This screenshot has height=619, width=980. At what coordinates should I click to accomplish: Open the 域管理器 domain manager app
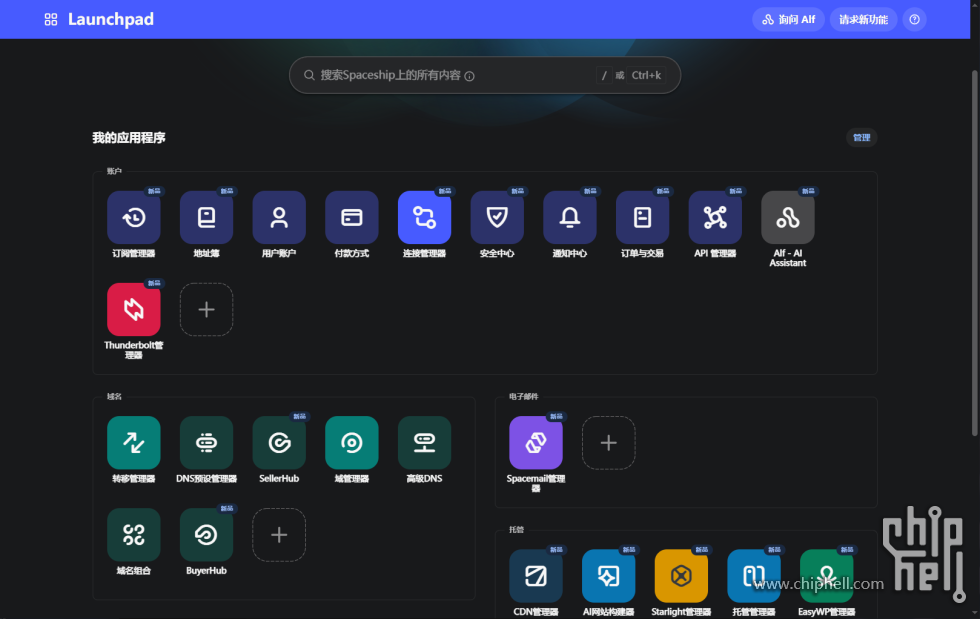click(352, 443)
